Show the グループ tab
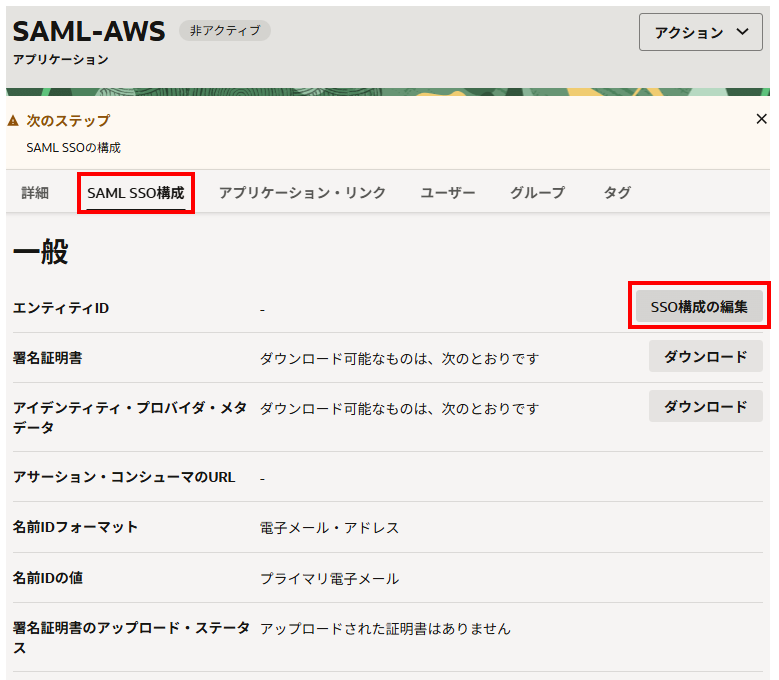Image resolution: width=779 pixels, height=680 pixels. click(x=537, y=193)
